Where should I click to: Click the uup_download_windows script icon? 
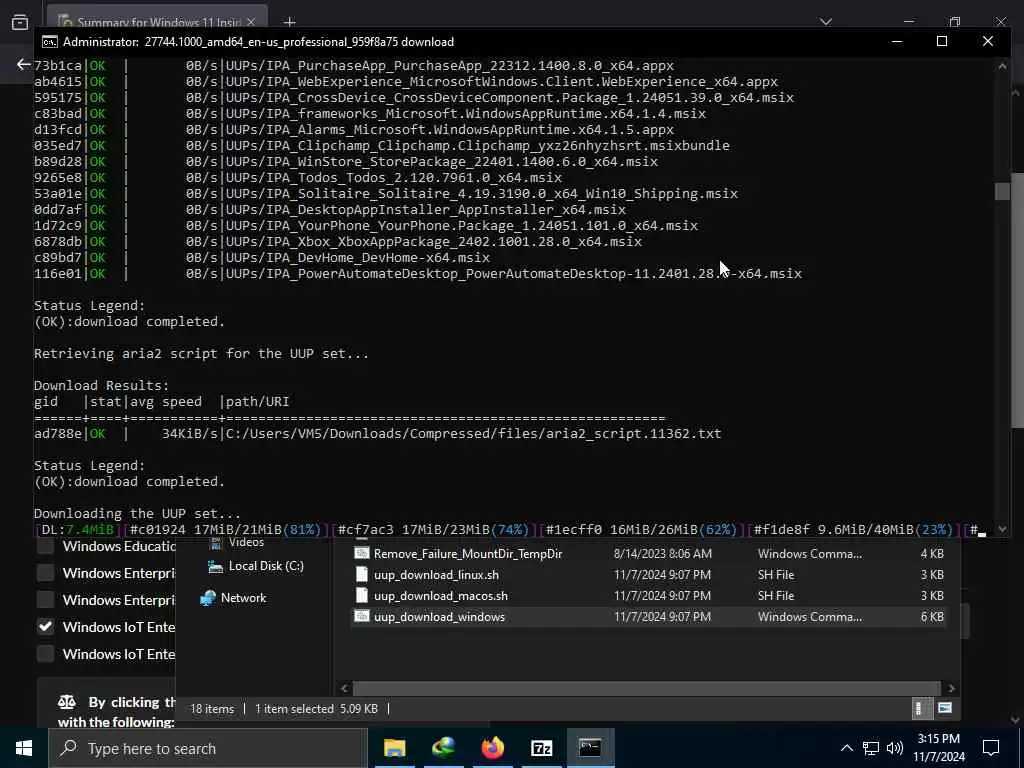362,616
